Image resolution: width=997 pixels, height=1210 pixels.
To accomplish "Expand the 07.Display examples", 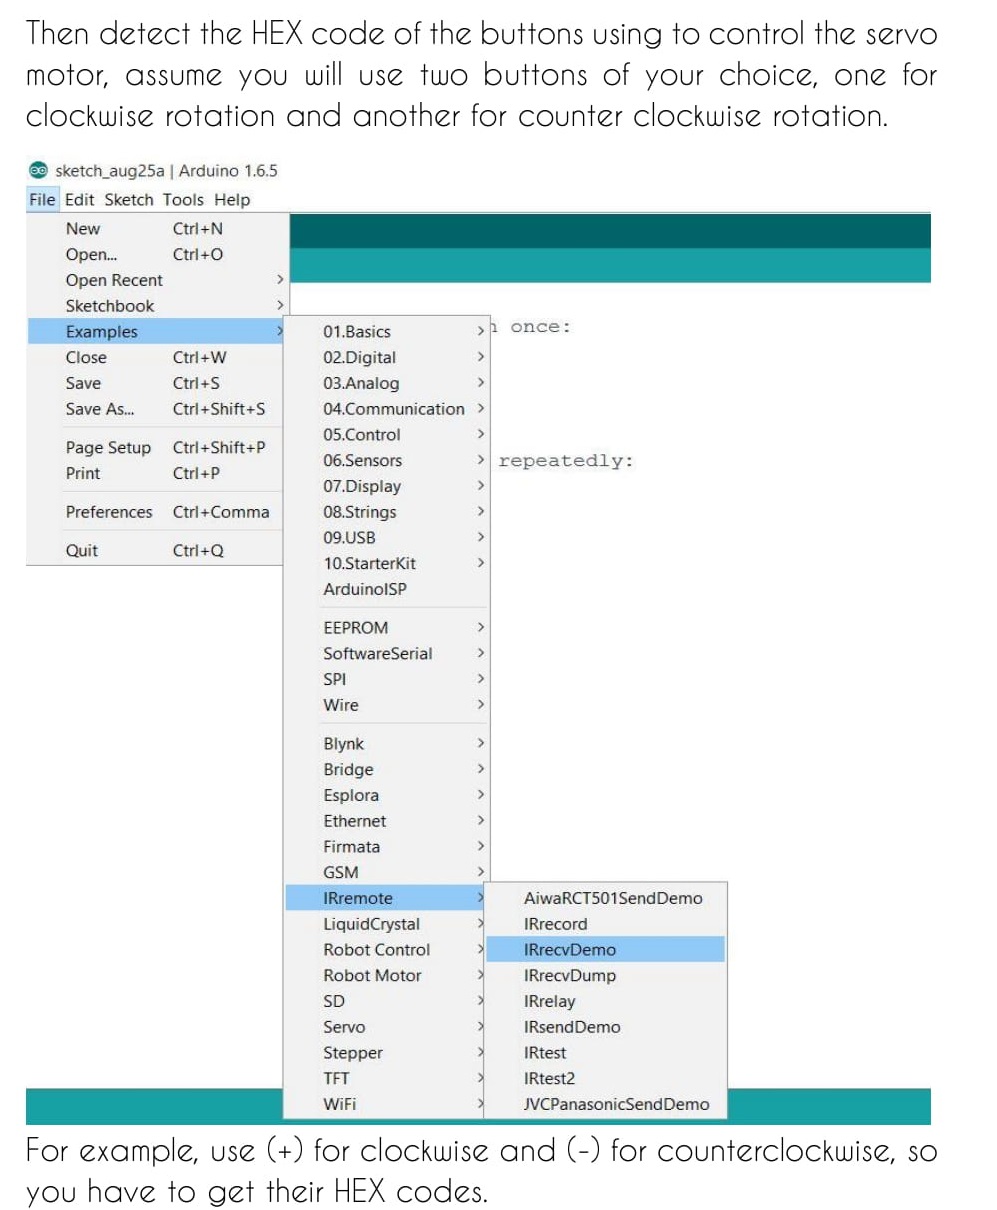I will (x=387, y=487).
